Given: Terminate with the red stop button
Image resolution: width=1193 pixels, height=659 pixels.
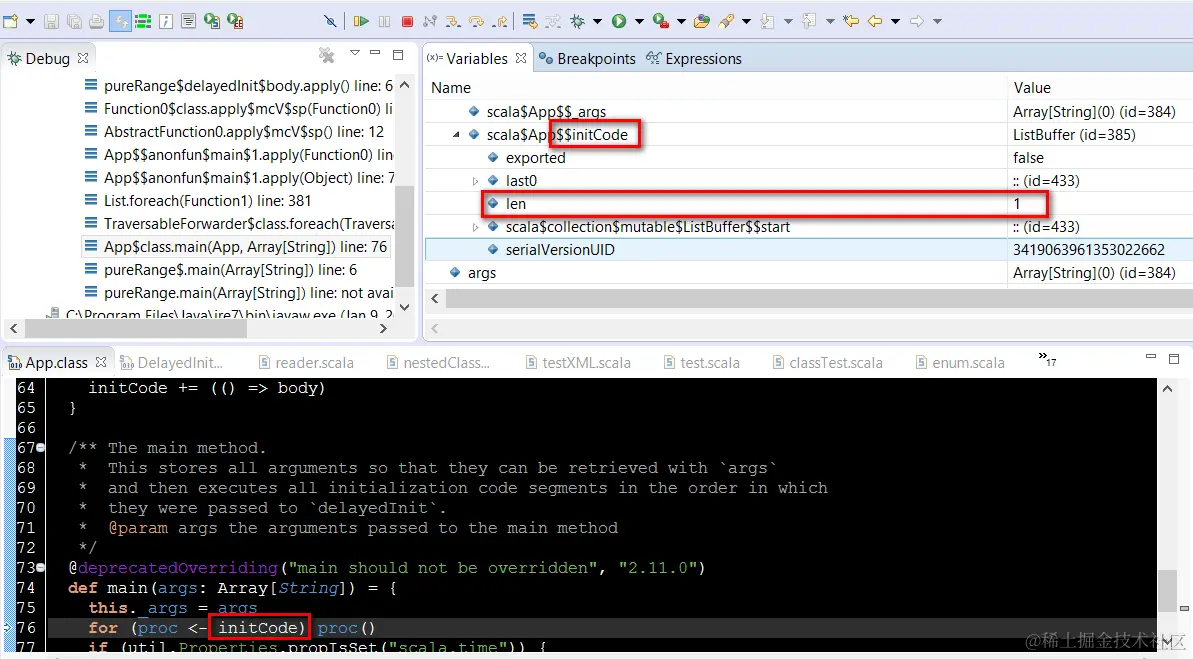Looking at the screenshot, I should pyautogui.click(x=407, y=21).
